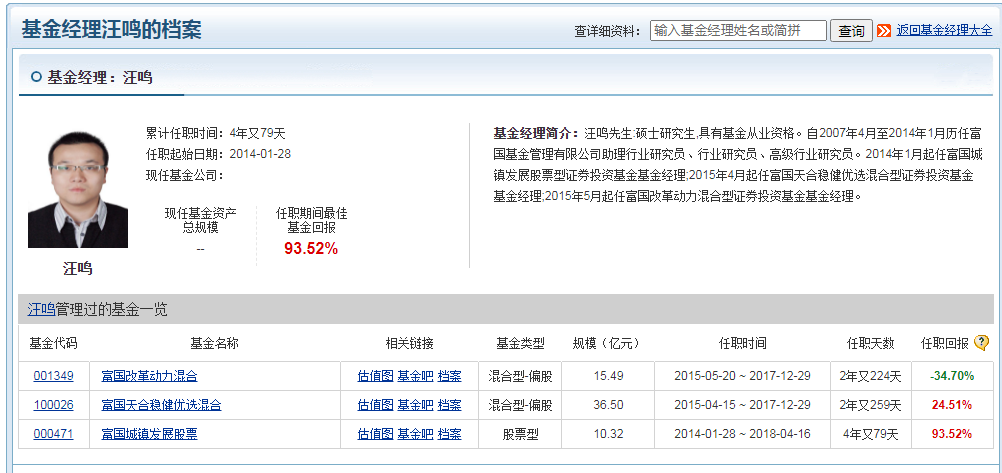1002x473 pixels.
Task: Click the question mark help icon
Action: tap(981, 343)
